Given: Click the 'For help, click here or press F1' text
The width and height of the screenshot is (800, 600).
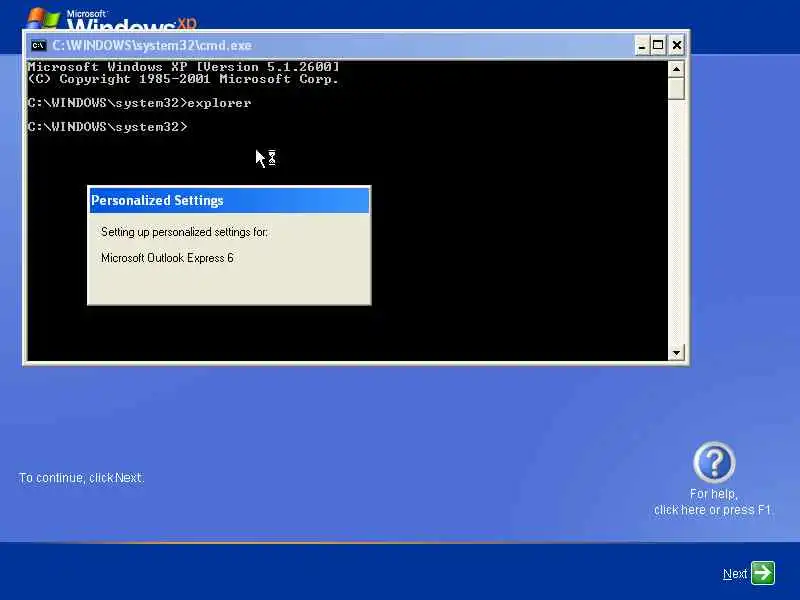Looking at the screenshot, I should tap(713, 502).
